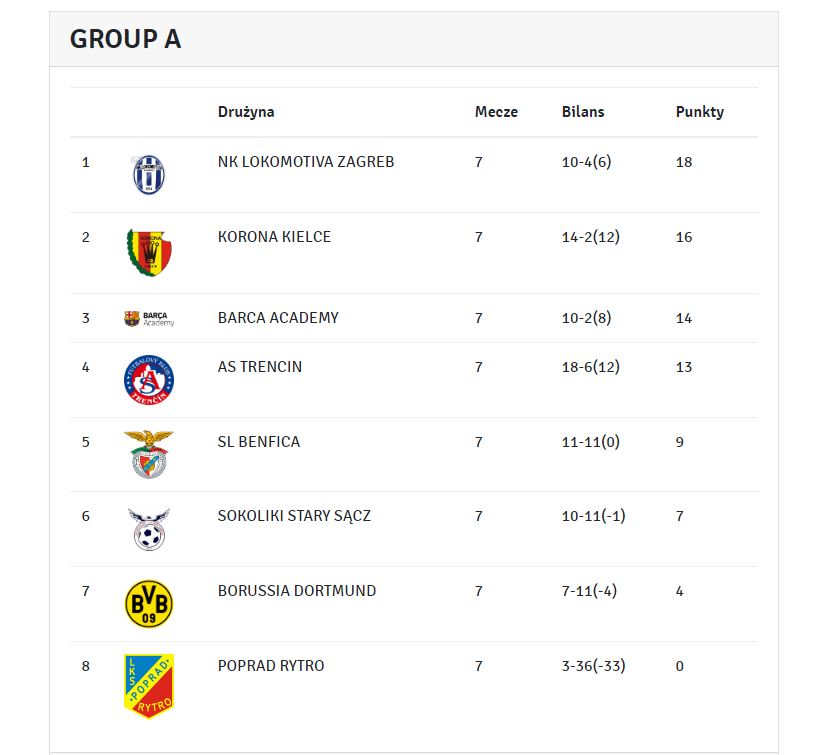Click the SL Benfica eagle crest
815x755 pixels.
[x=149, y=454]
